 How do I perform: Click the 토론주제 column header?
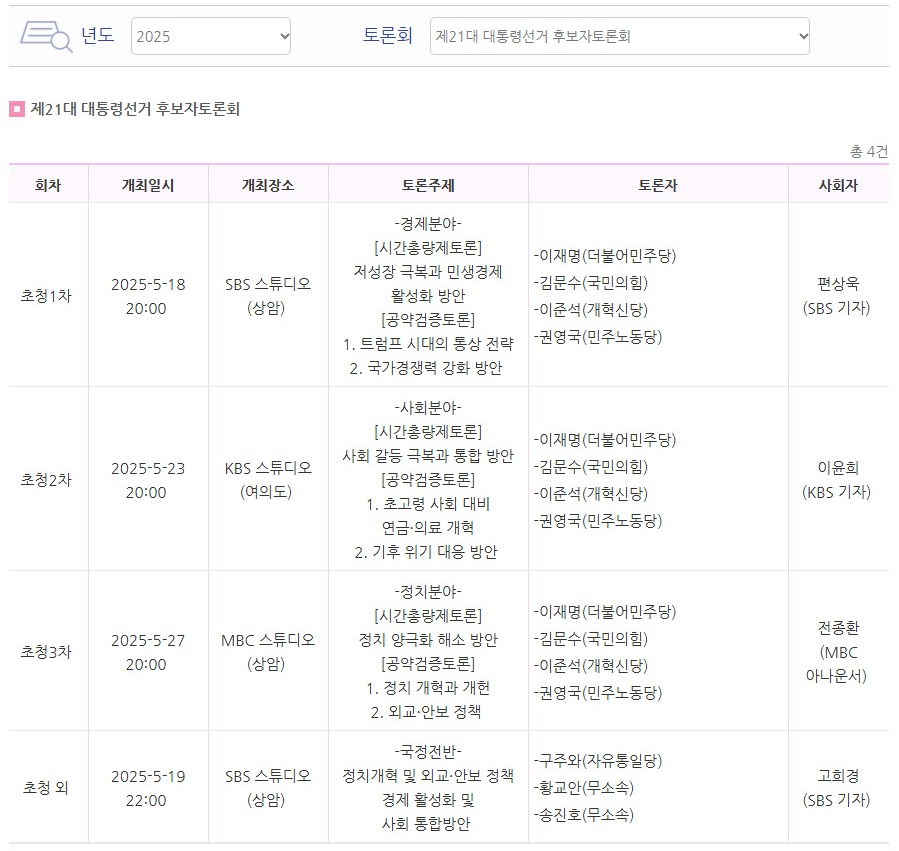[x=426, y=184]
